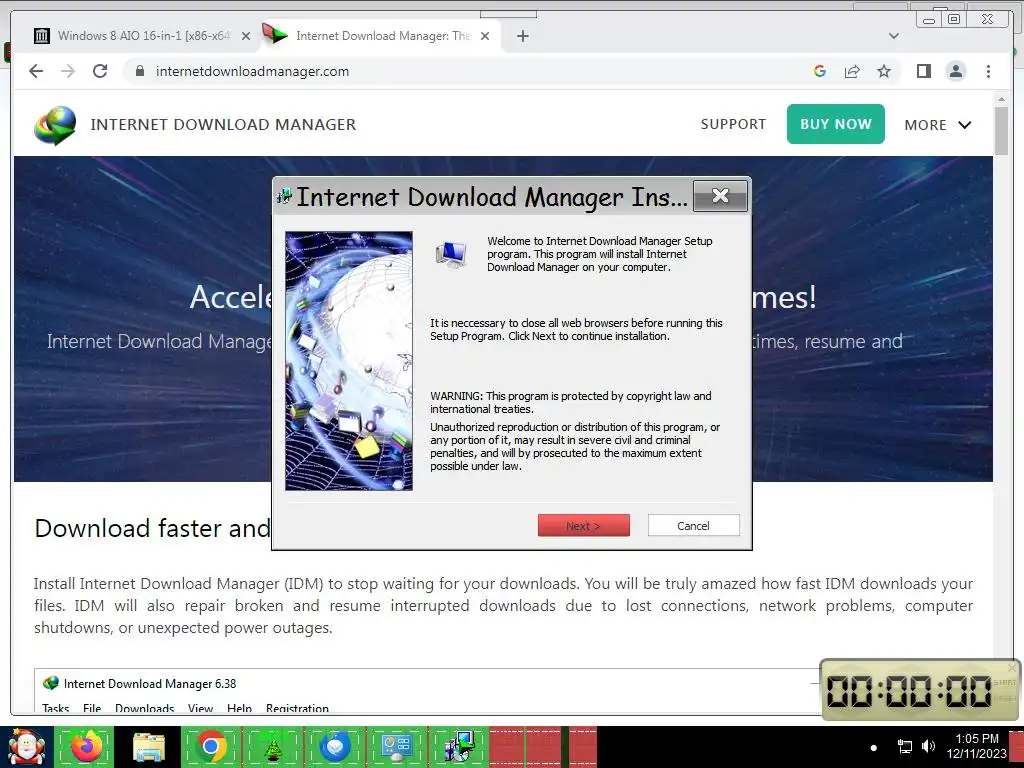1024x768 pixels.
Task: Click the Christmas tree taskbar icon
Action: tap(273, 747)
